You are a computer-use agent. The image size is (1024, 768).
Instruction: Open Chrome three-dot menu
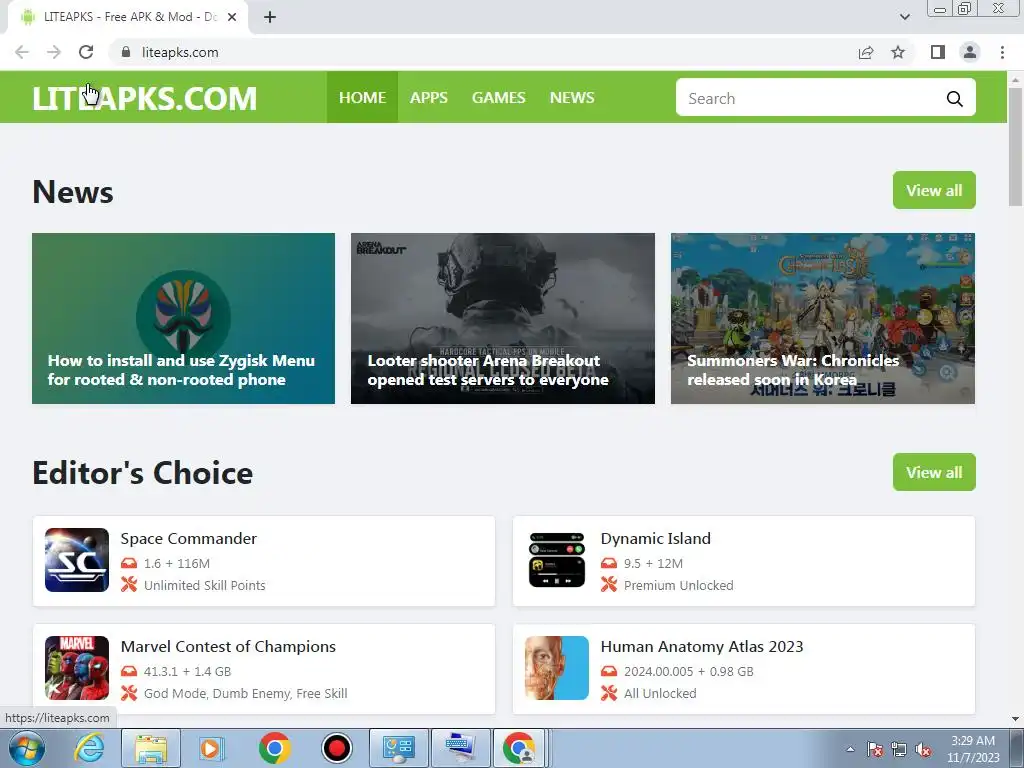(x=1002, y=52)
